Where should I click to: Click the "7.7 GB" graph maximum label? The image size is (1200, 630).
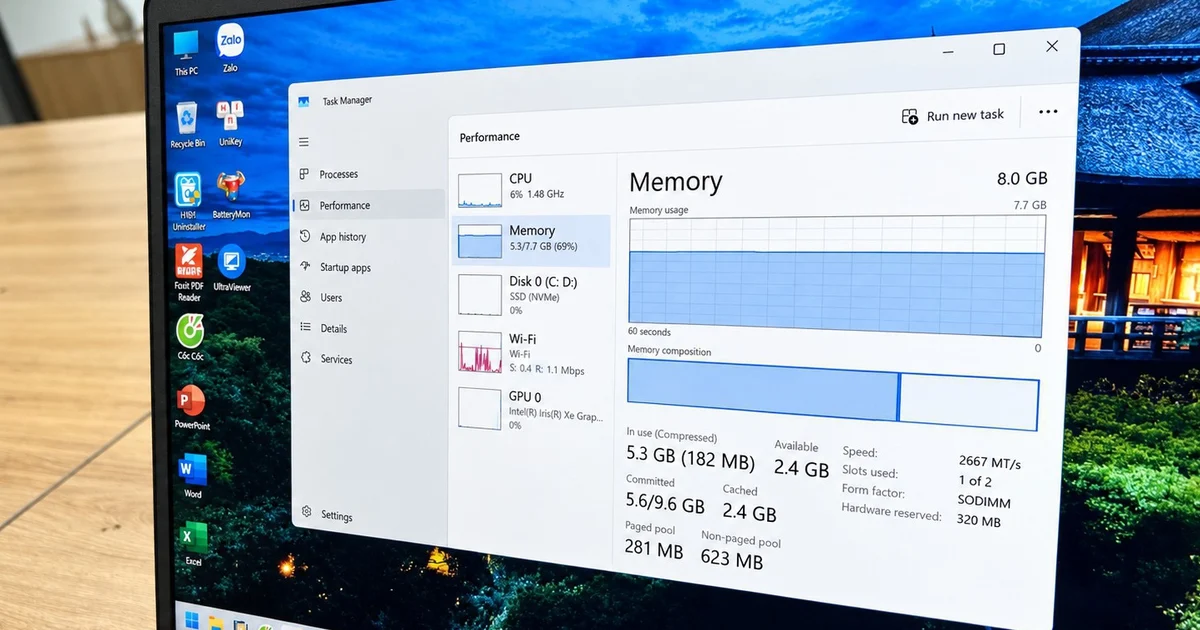click(1029, 205)
